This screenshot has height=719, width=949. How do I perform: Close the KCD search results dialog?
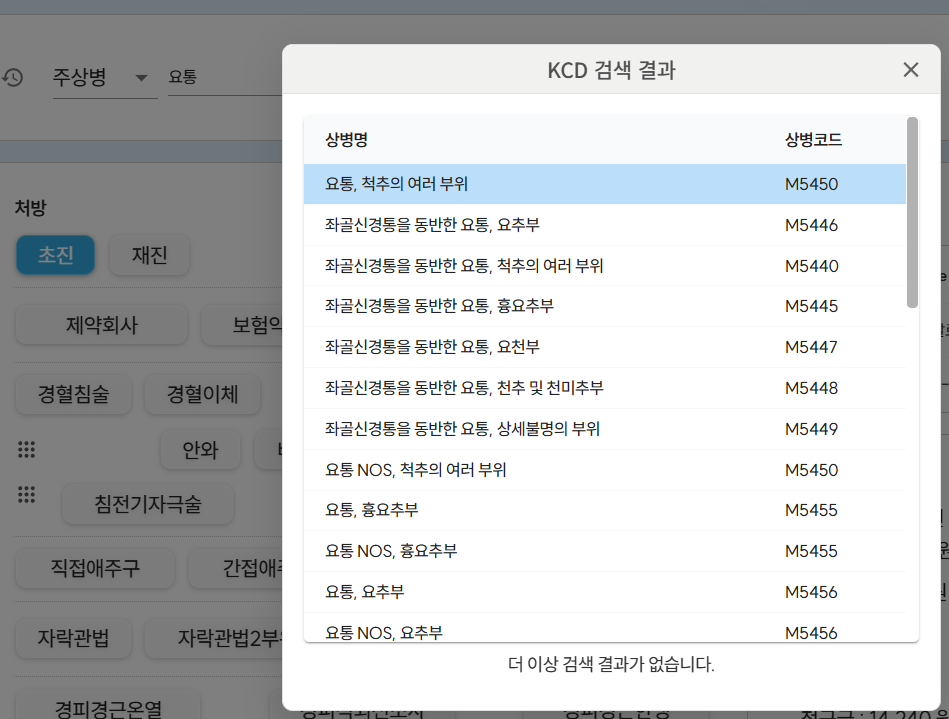click(910, 70)
